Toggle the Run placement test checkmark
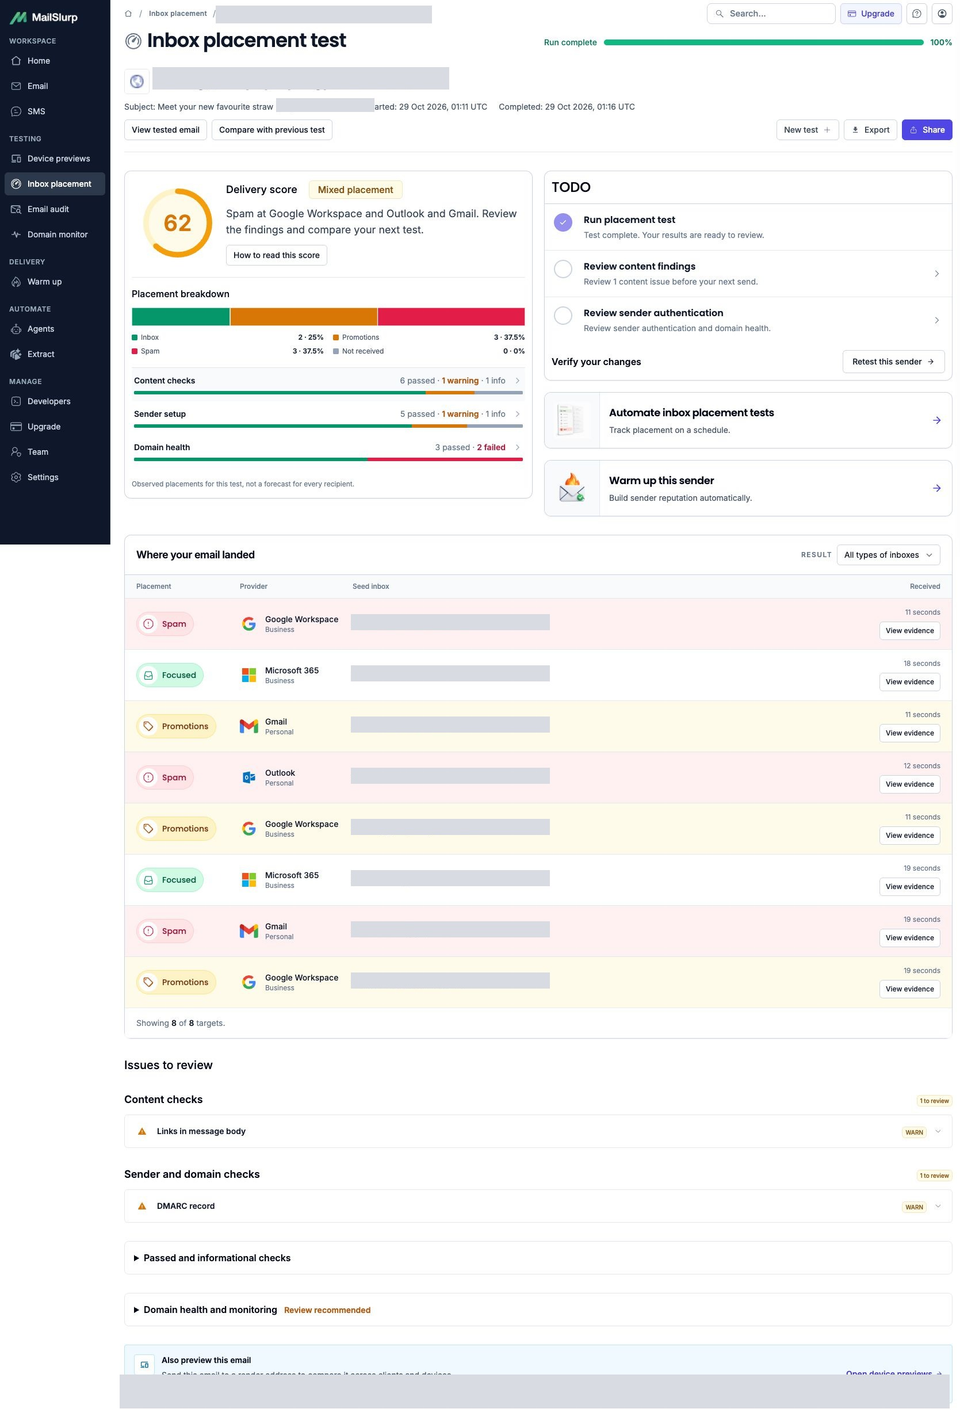This screenshot has width=960, height=1410. point(563,222)
